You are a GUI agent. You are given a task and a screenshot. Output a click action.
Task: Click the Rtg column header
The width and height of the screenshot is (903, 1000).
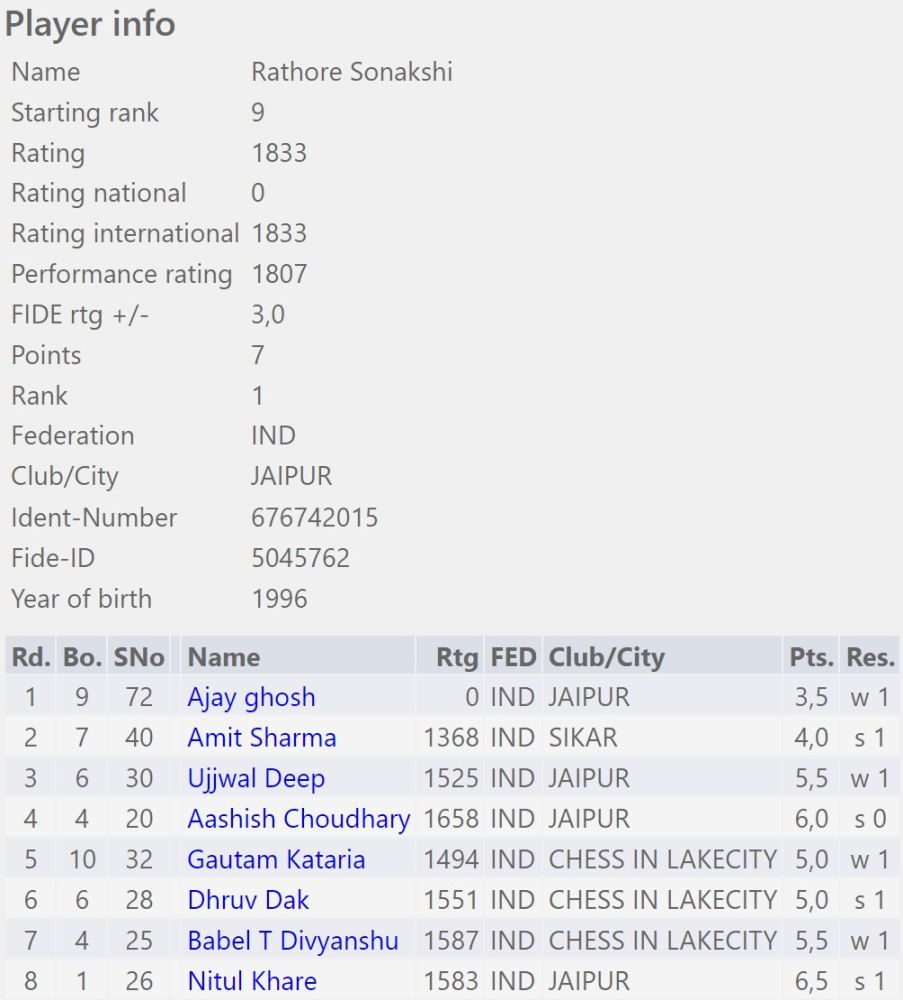pos(457,657)
